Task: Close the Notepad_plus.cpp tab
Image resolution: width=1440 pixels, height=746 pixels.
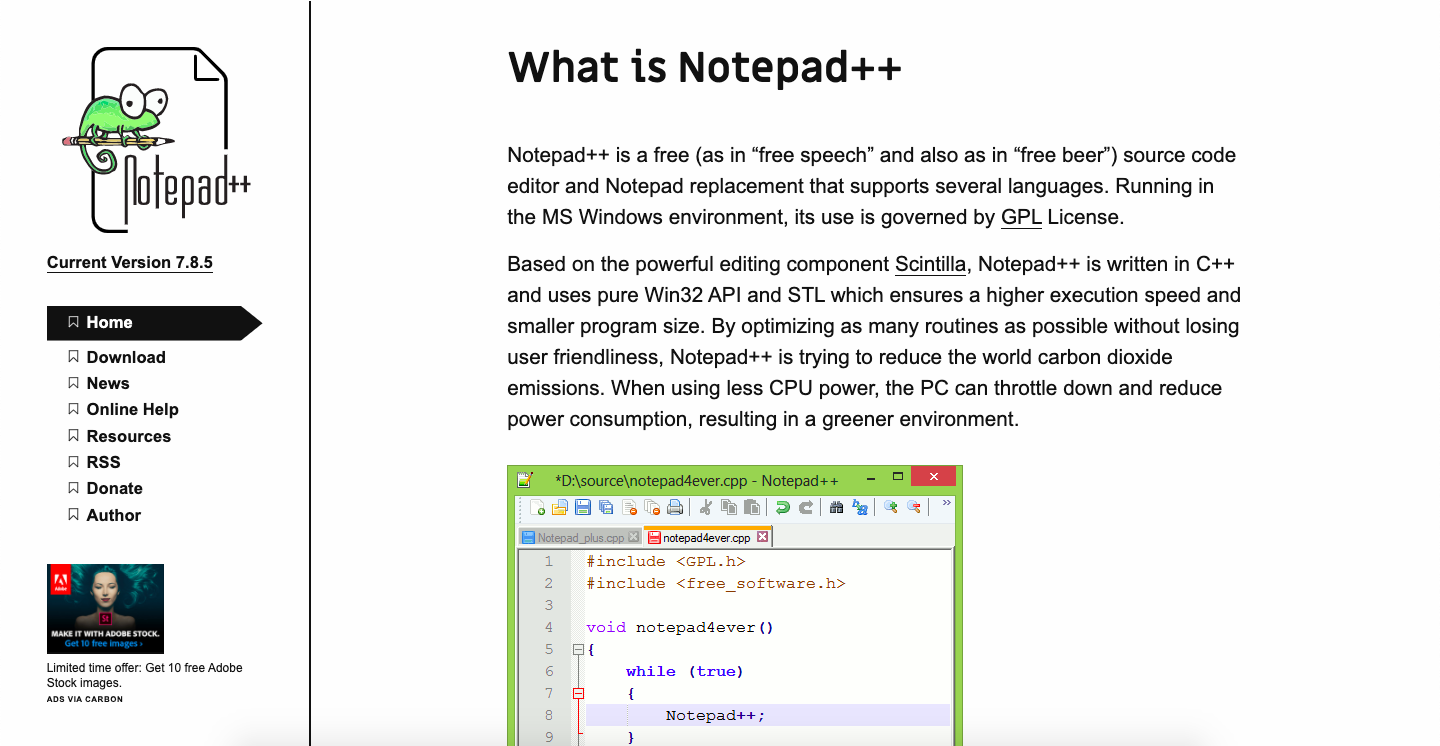Action: (x=633, y=537)
